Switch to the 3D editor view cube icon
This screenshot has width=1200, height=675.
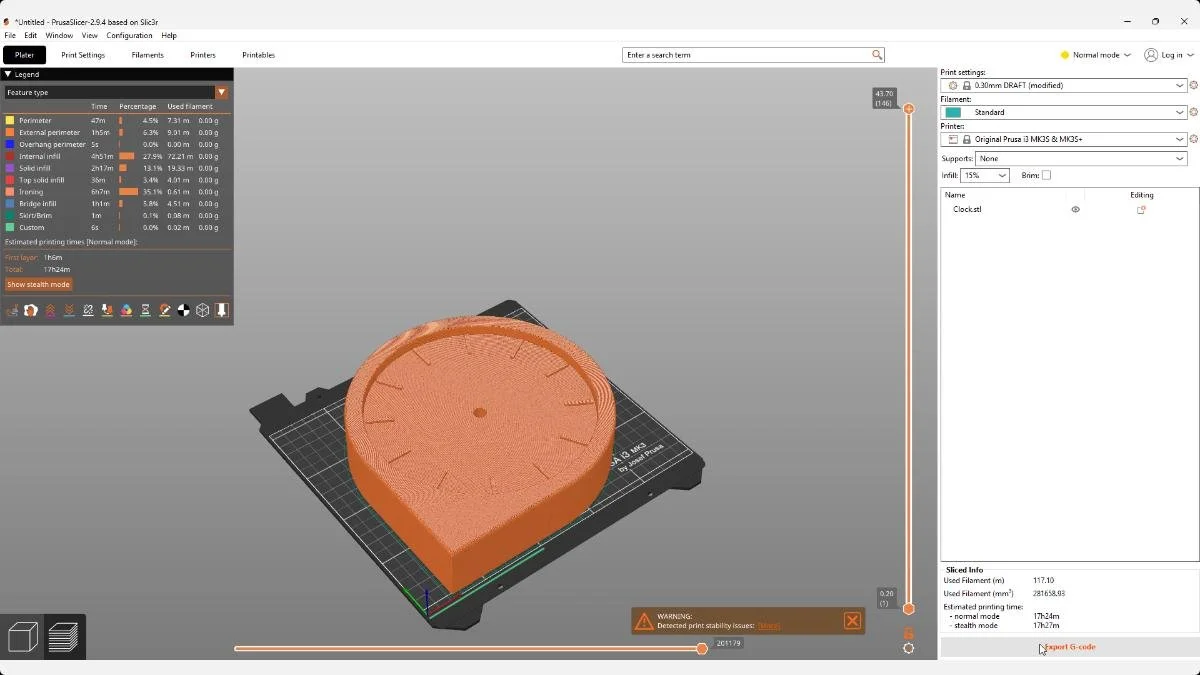[21, 636]
